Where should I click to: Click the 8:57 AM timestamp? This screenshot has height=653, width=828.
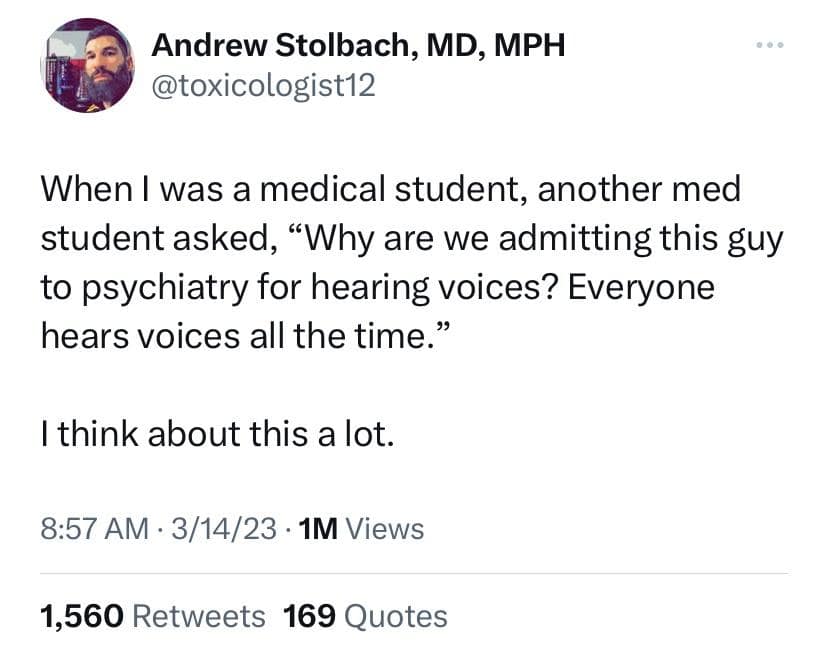[97, 528]
